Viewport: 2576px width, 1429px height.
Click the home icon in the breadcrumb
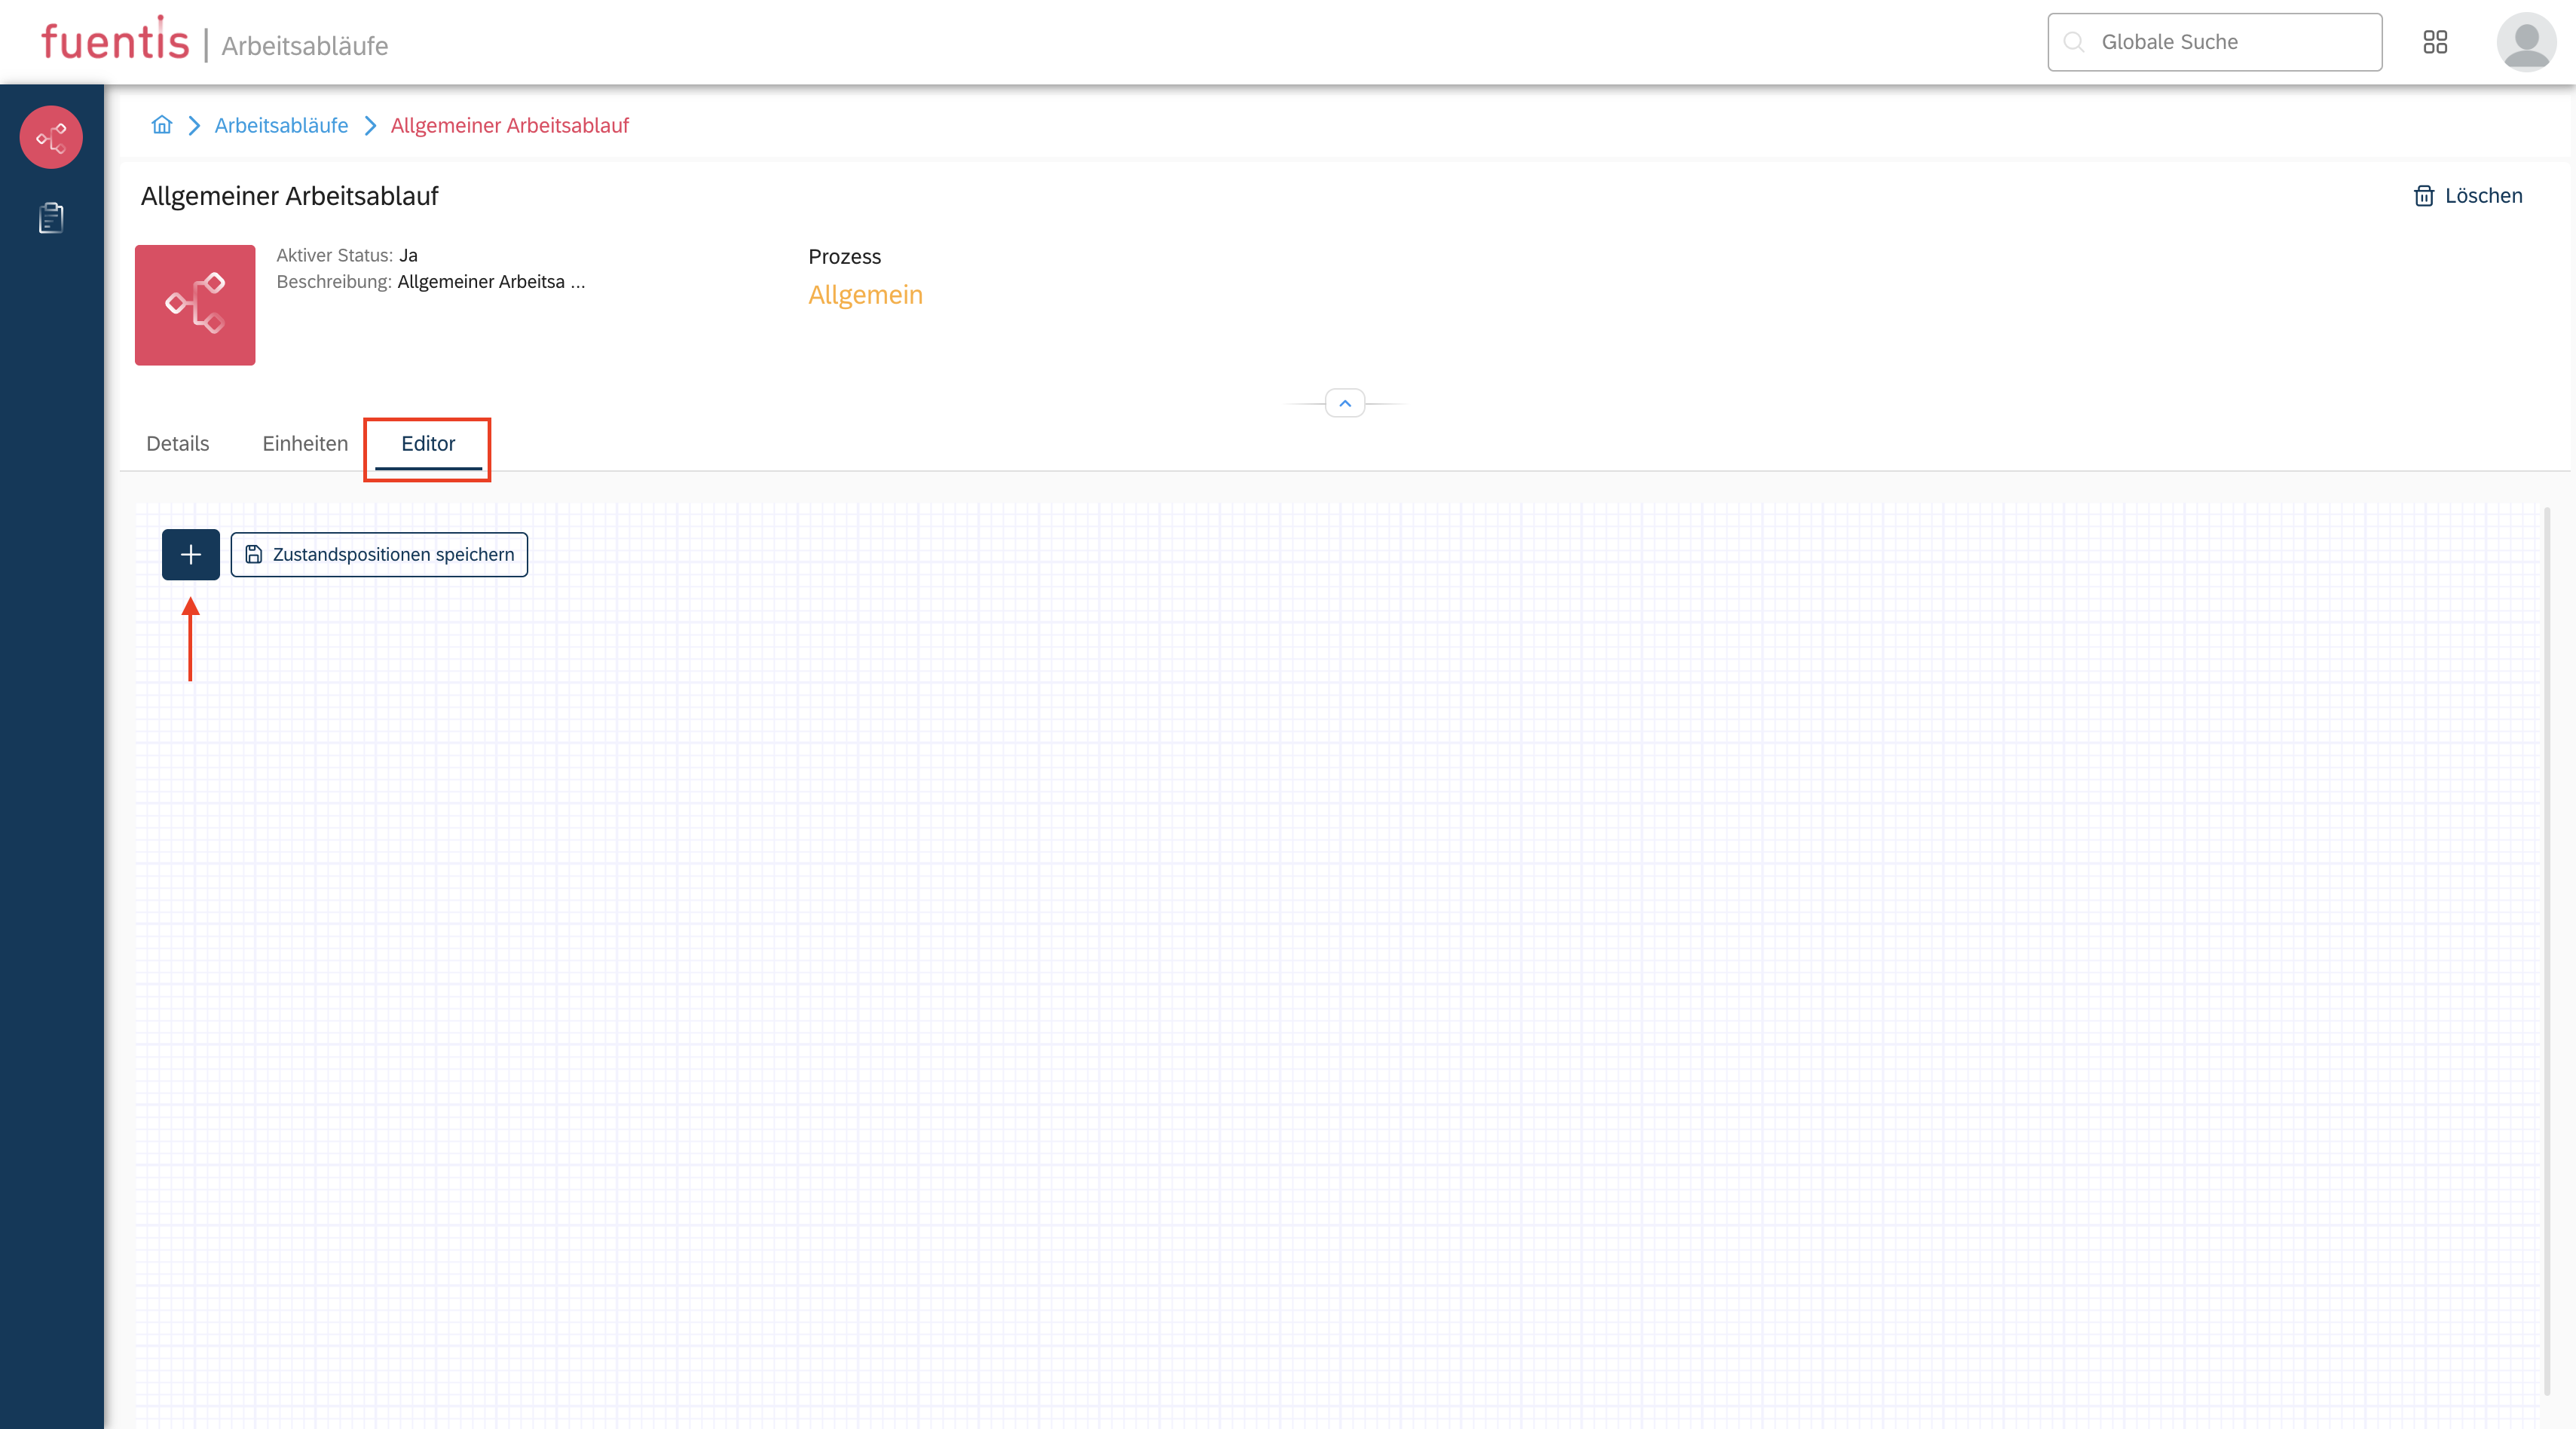click(161, 125)
